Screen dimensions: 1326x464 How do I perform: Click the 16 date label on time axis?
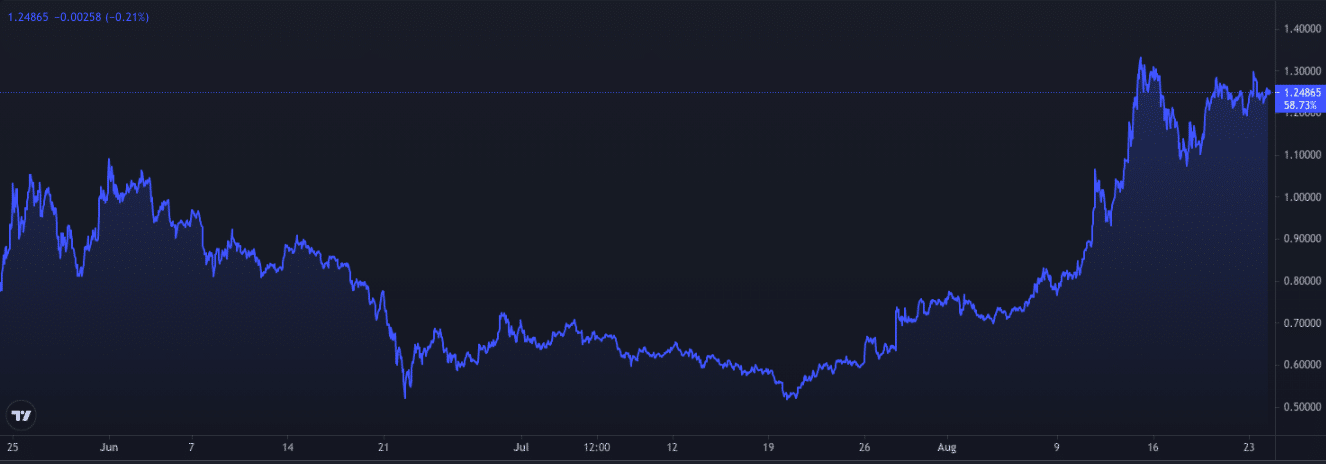(1152, 447)
